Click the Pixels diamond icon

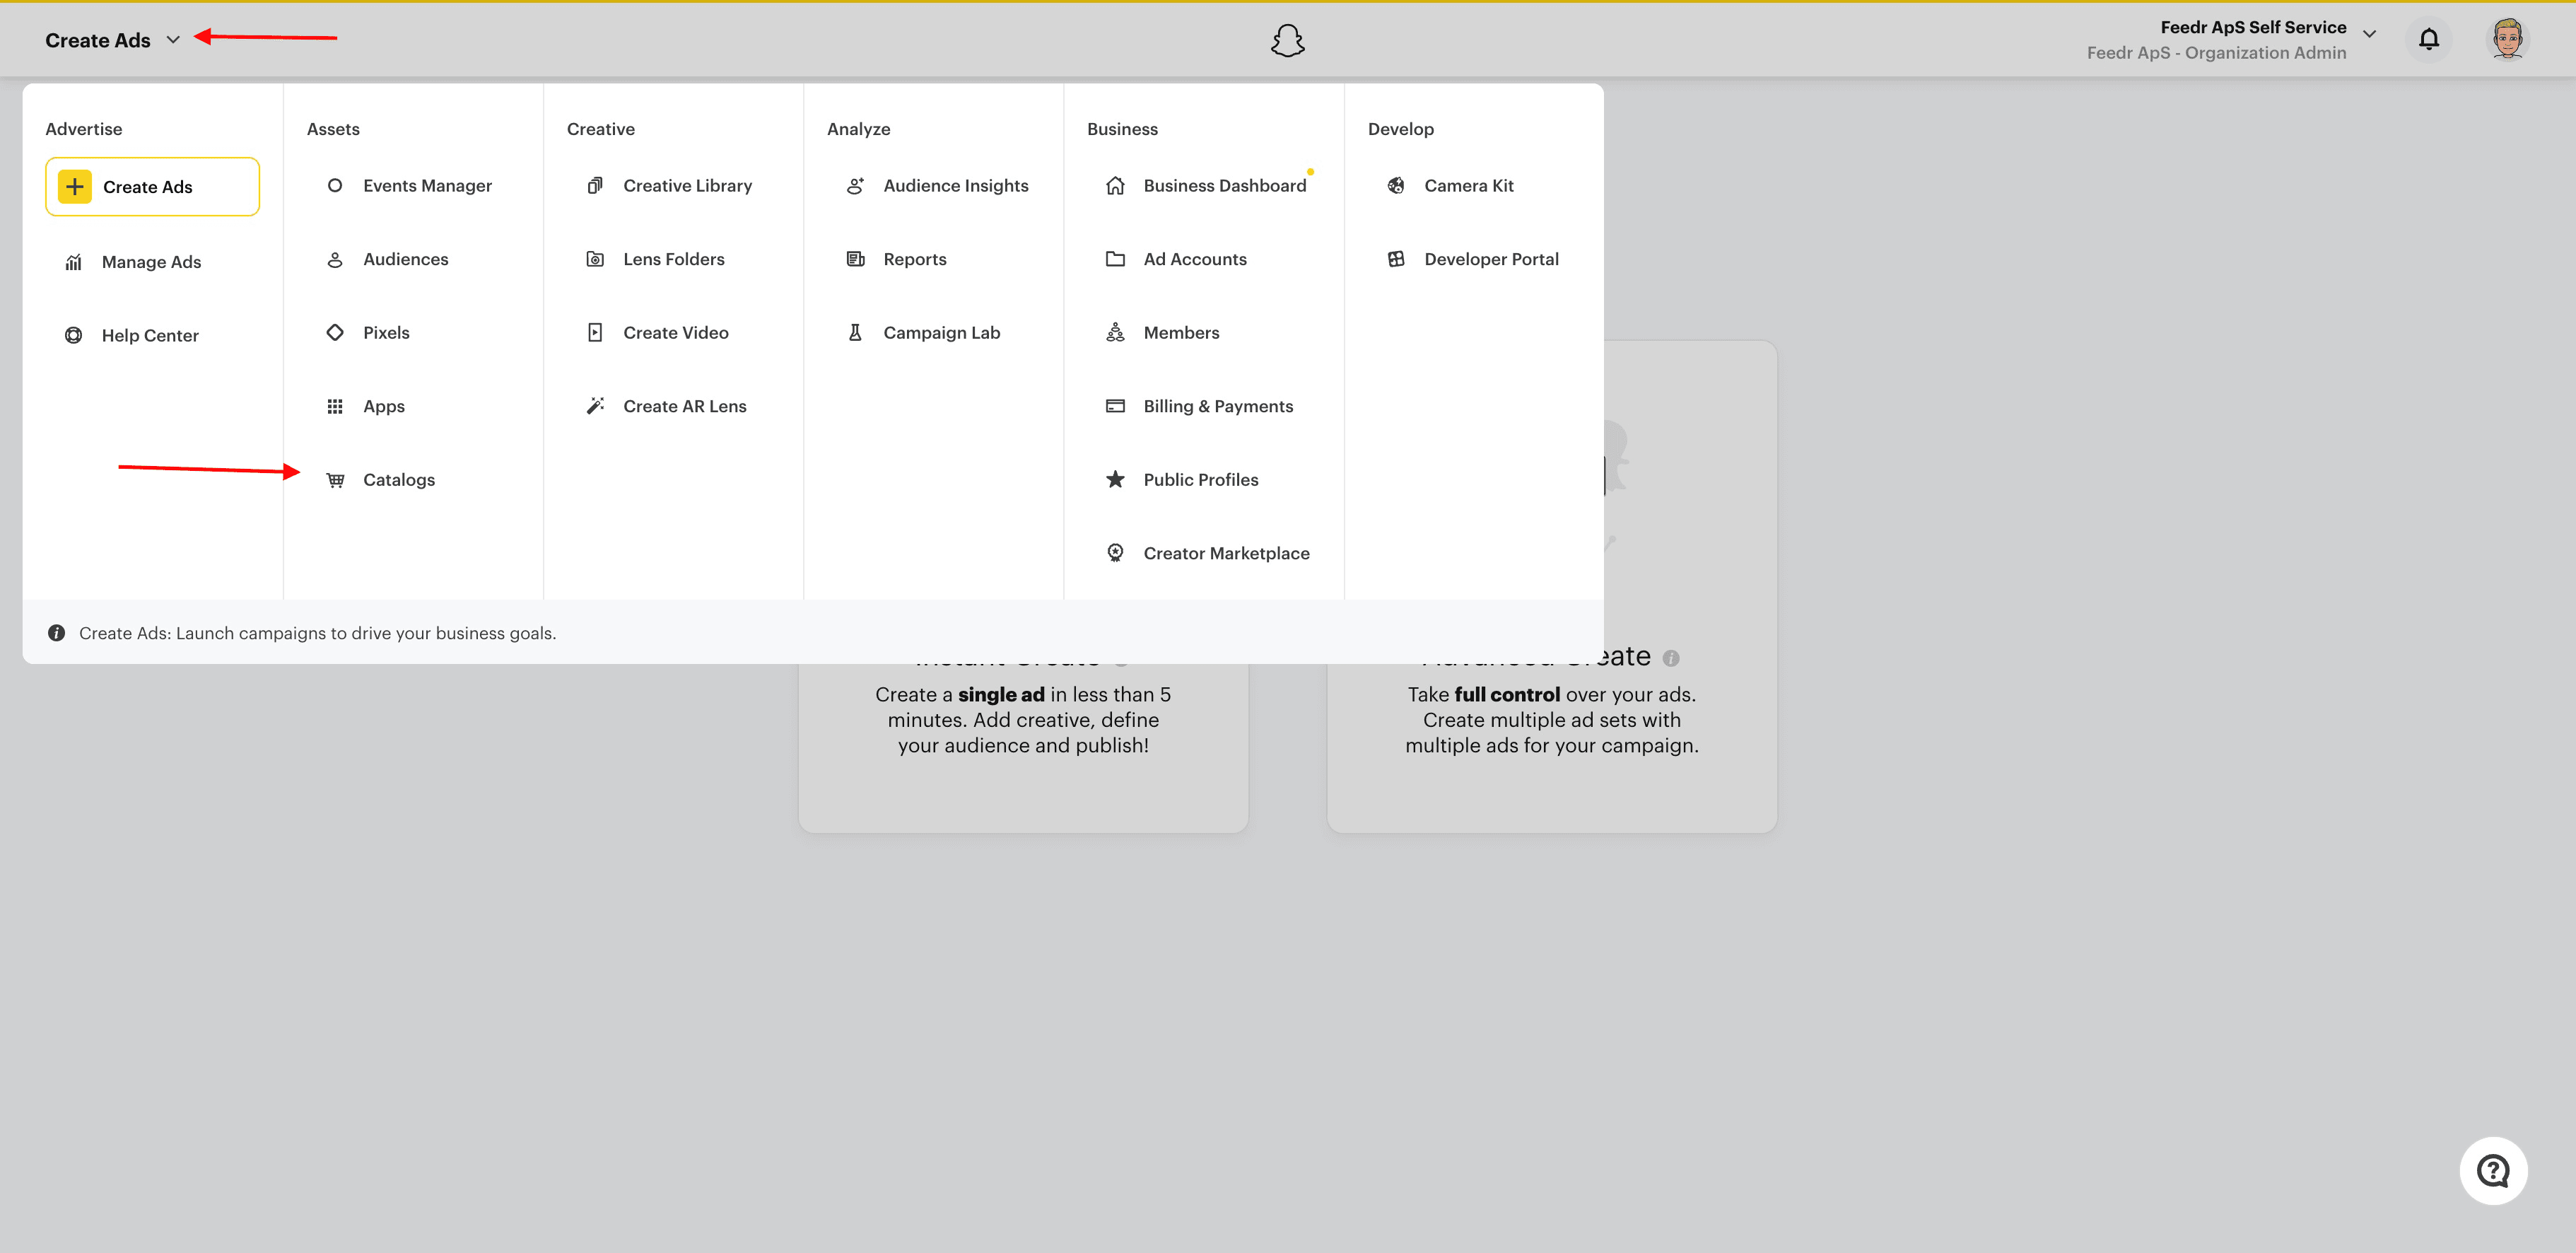click(335, 332)
